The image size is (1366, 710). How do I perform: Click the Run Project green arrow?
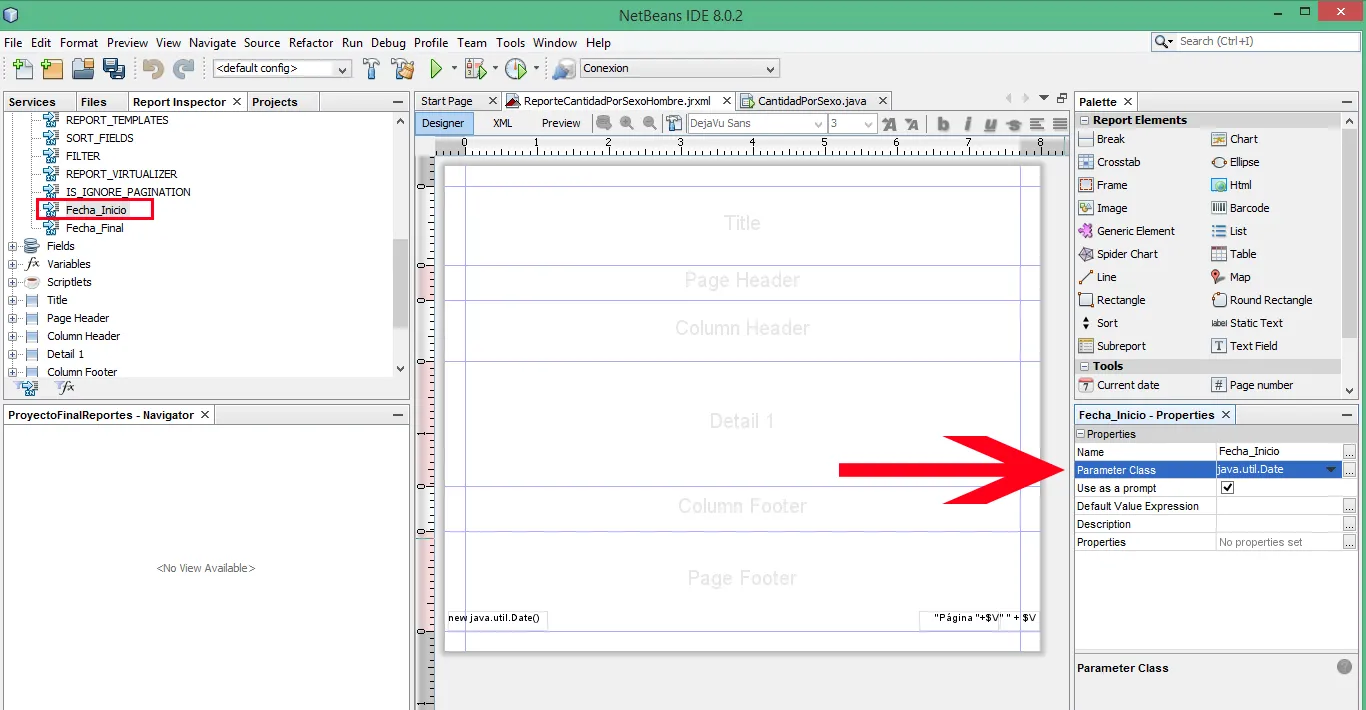pyautogui.click(x=436, y=69)
